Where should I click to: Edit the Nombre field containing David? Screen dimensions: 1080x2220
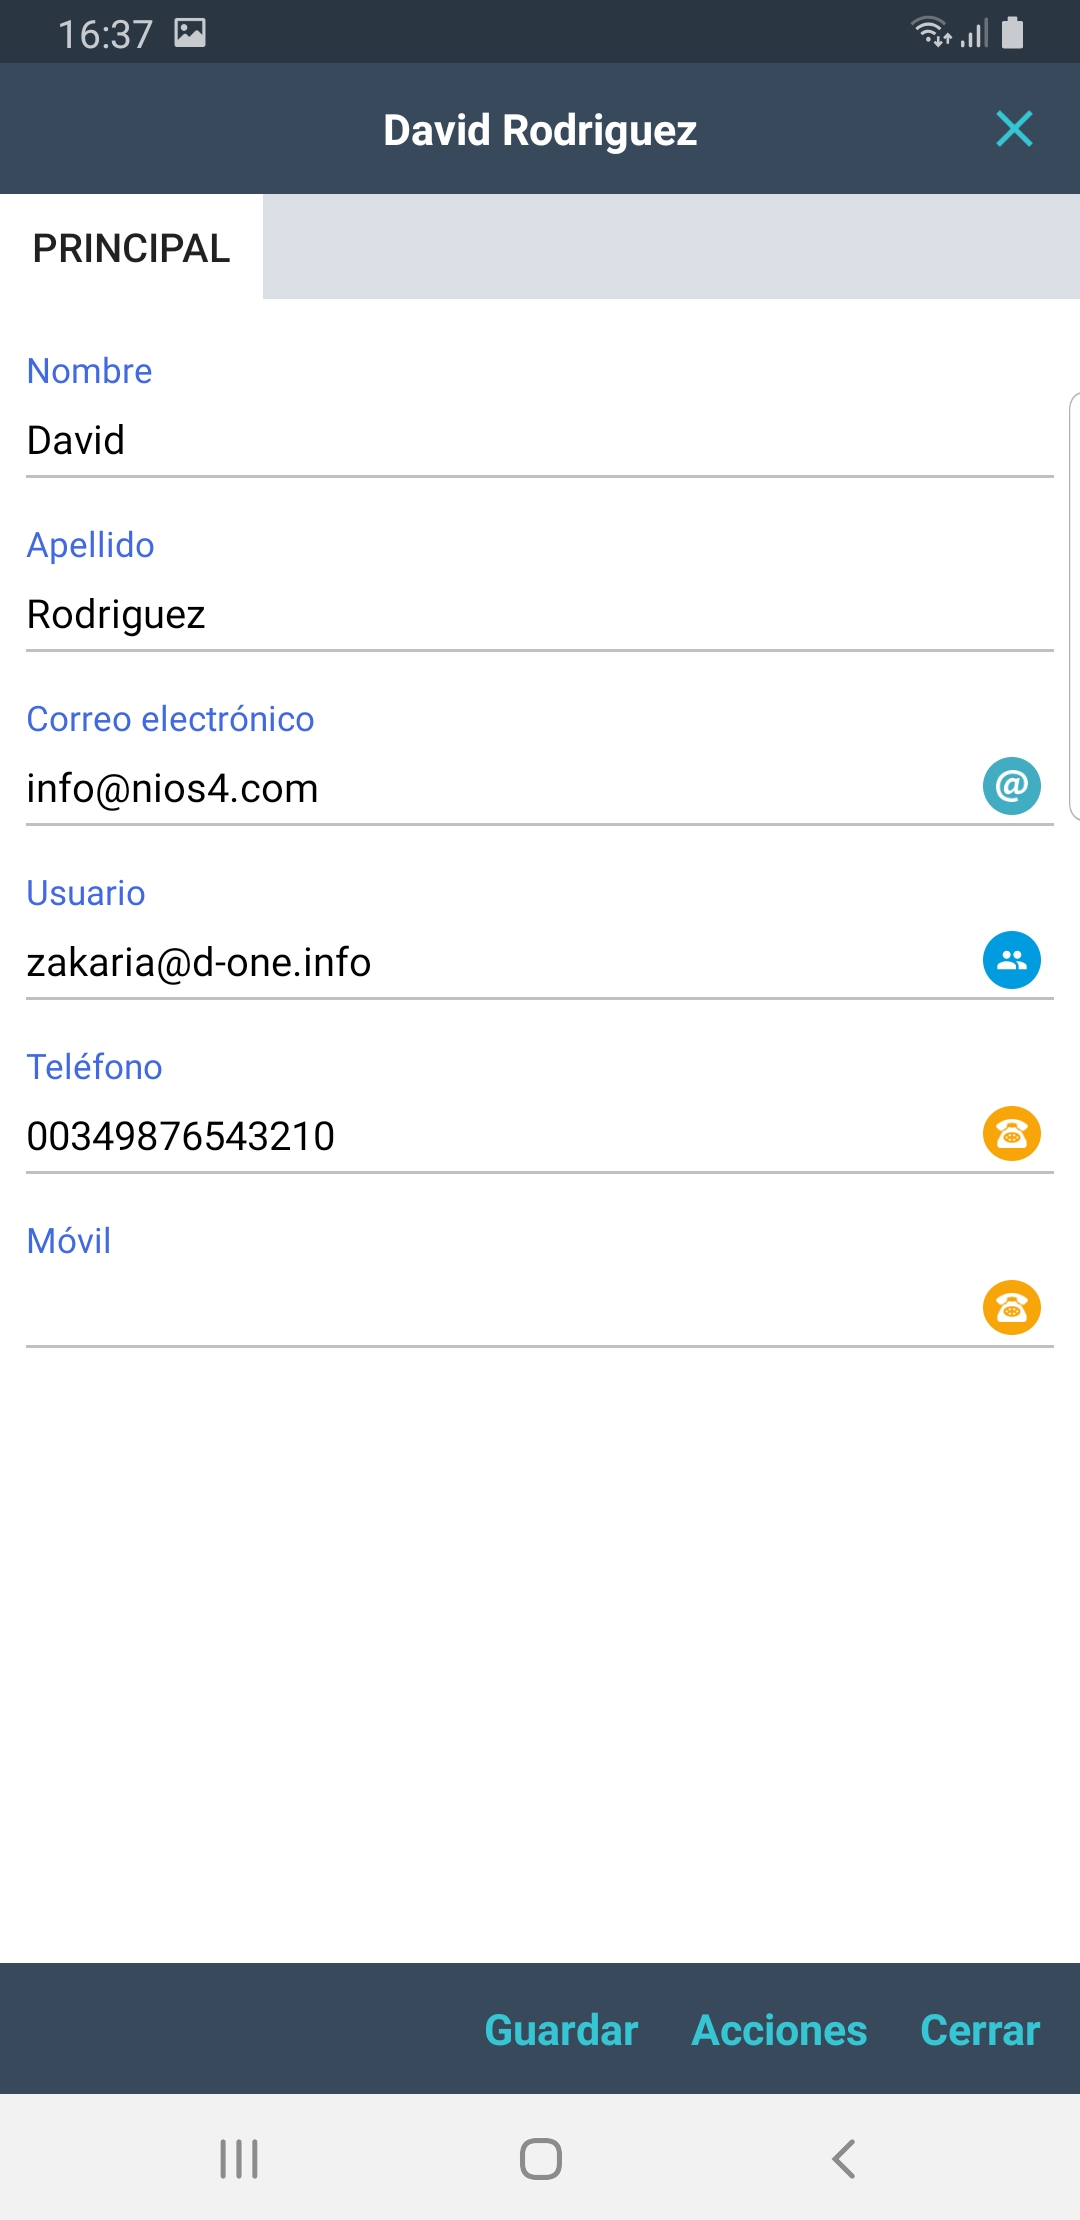[500, 441]
